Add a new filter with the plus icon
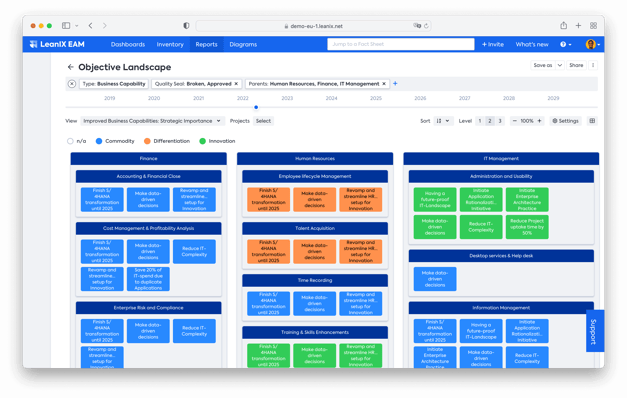The width and height of the screenshot is (627, 398). (x=395, y=84)
